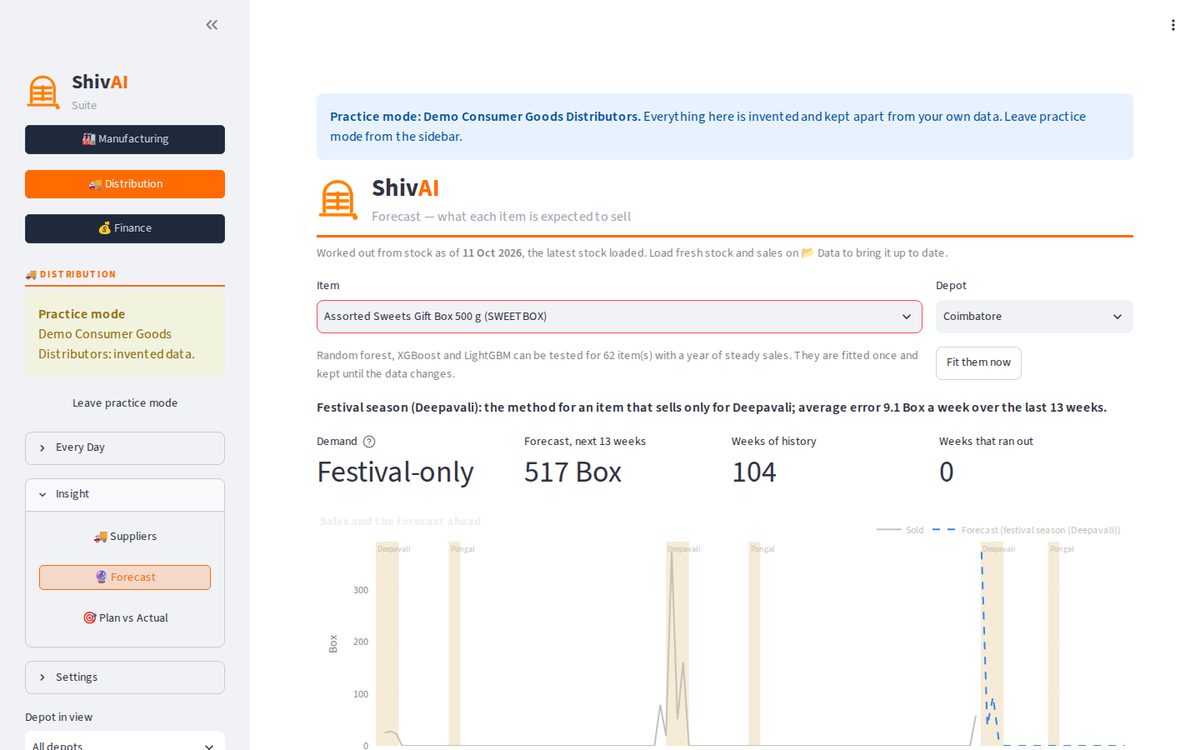
Task: Click the '11 Oct 2026' stock date
Action: point(492,253)
